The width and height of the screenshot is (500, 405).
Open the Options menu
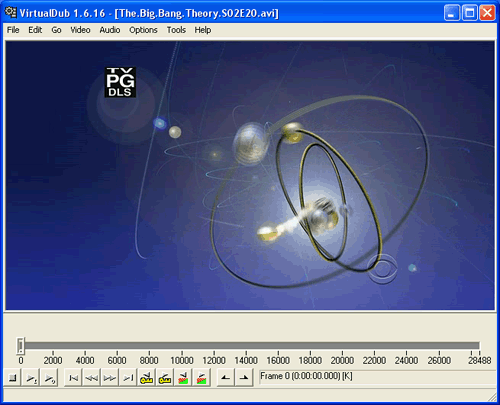click(143, 30)
